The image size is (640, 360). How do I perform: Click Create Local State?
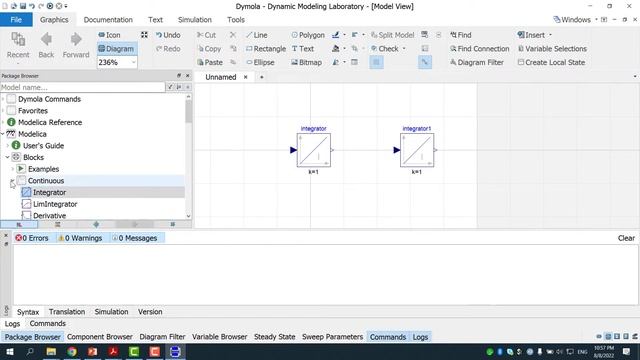[551, 62]
